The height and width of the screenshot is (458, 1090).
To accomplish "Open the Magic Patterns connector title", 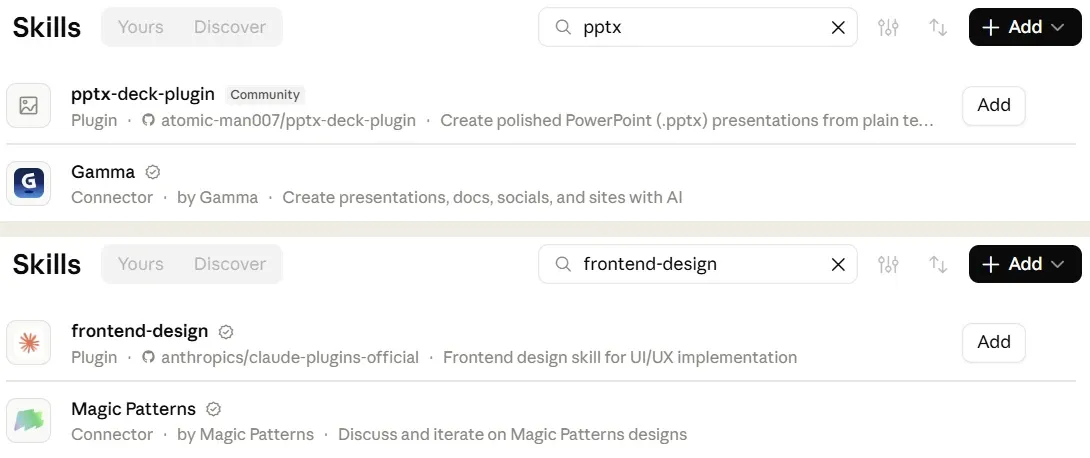I will [x=133, y=409].
